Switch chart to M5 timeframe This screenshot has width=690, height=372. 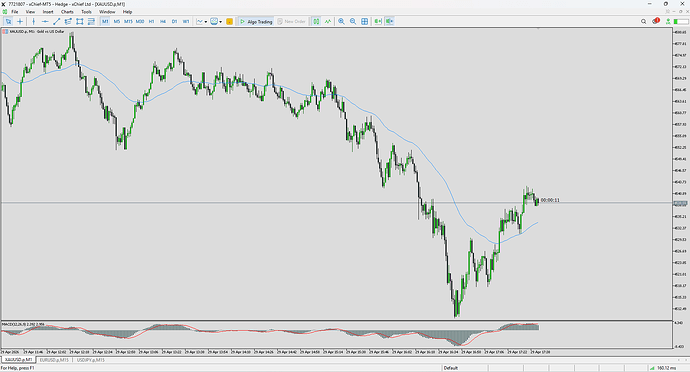point(117,21)
